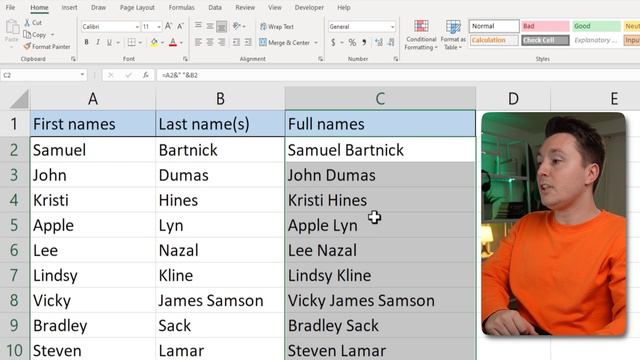640x360 pixels.
Task: Apply the Calculation cell style
Action: point(494,40)
